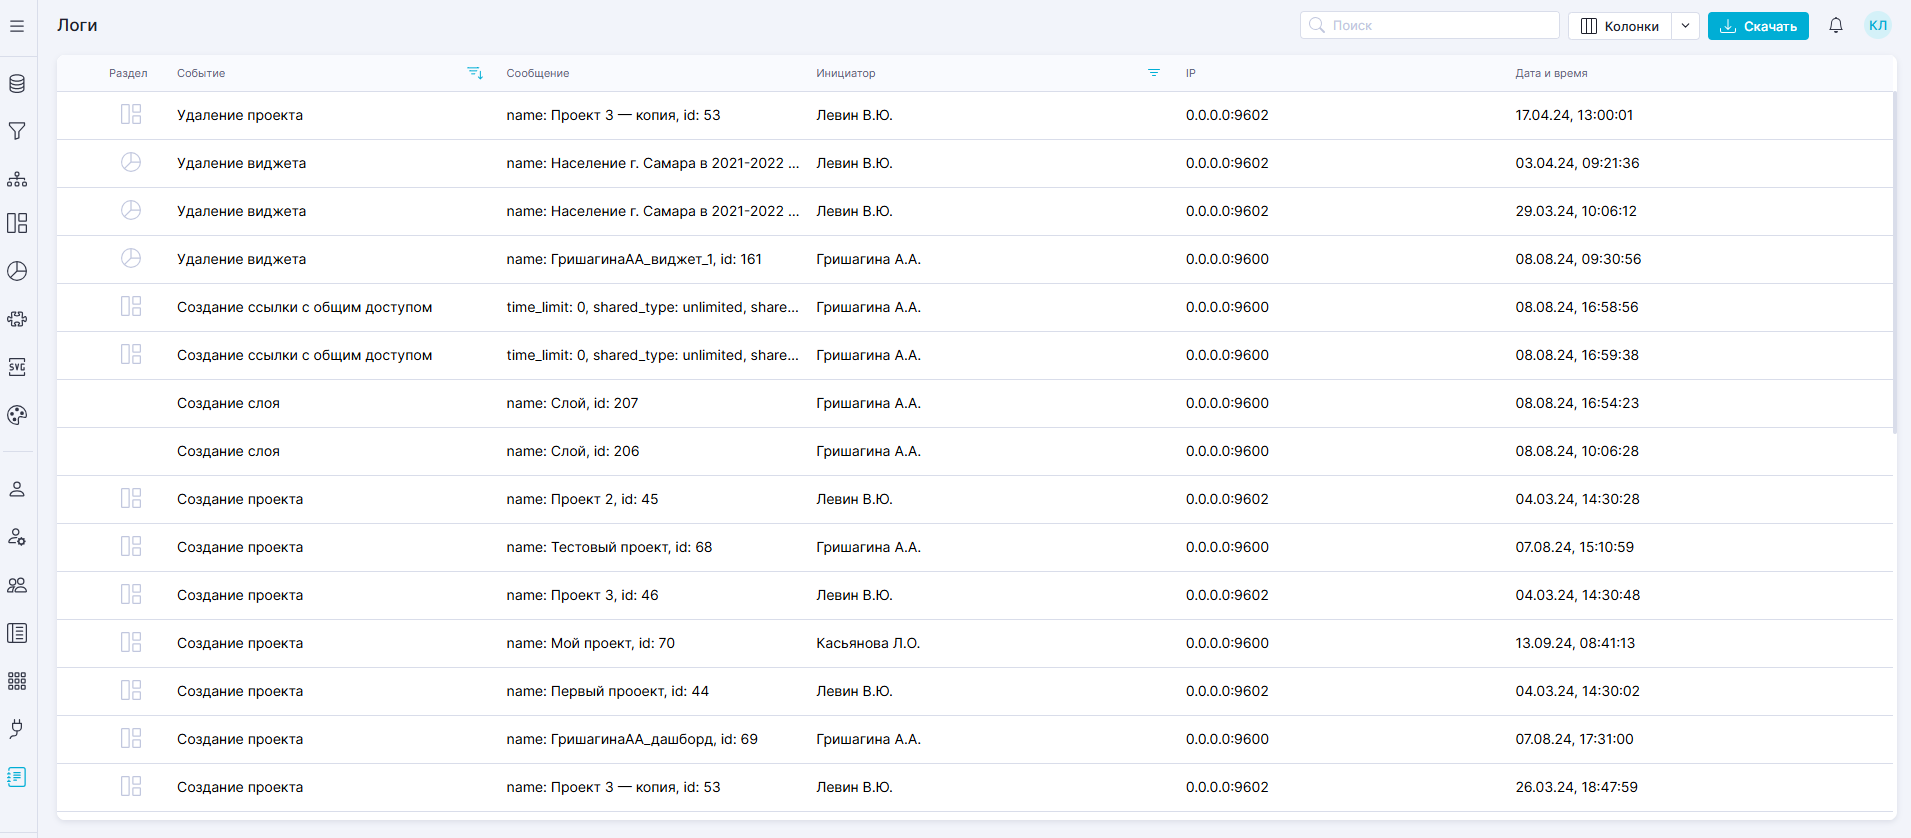The height and width of the screenshot is (838, 1911).
Task: Open notifications bell icon
Action: (x=1836, y=26)
